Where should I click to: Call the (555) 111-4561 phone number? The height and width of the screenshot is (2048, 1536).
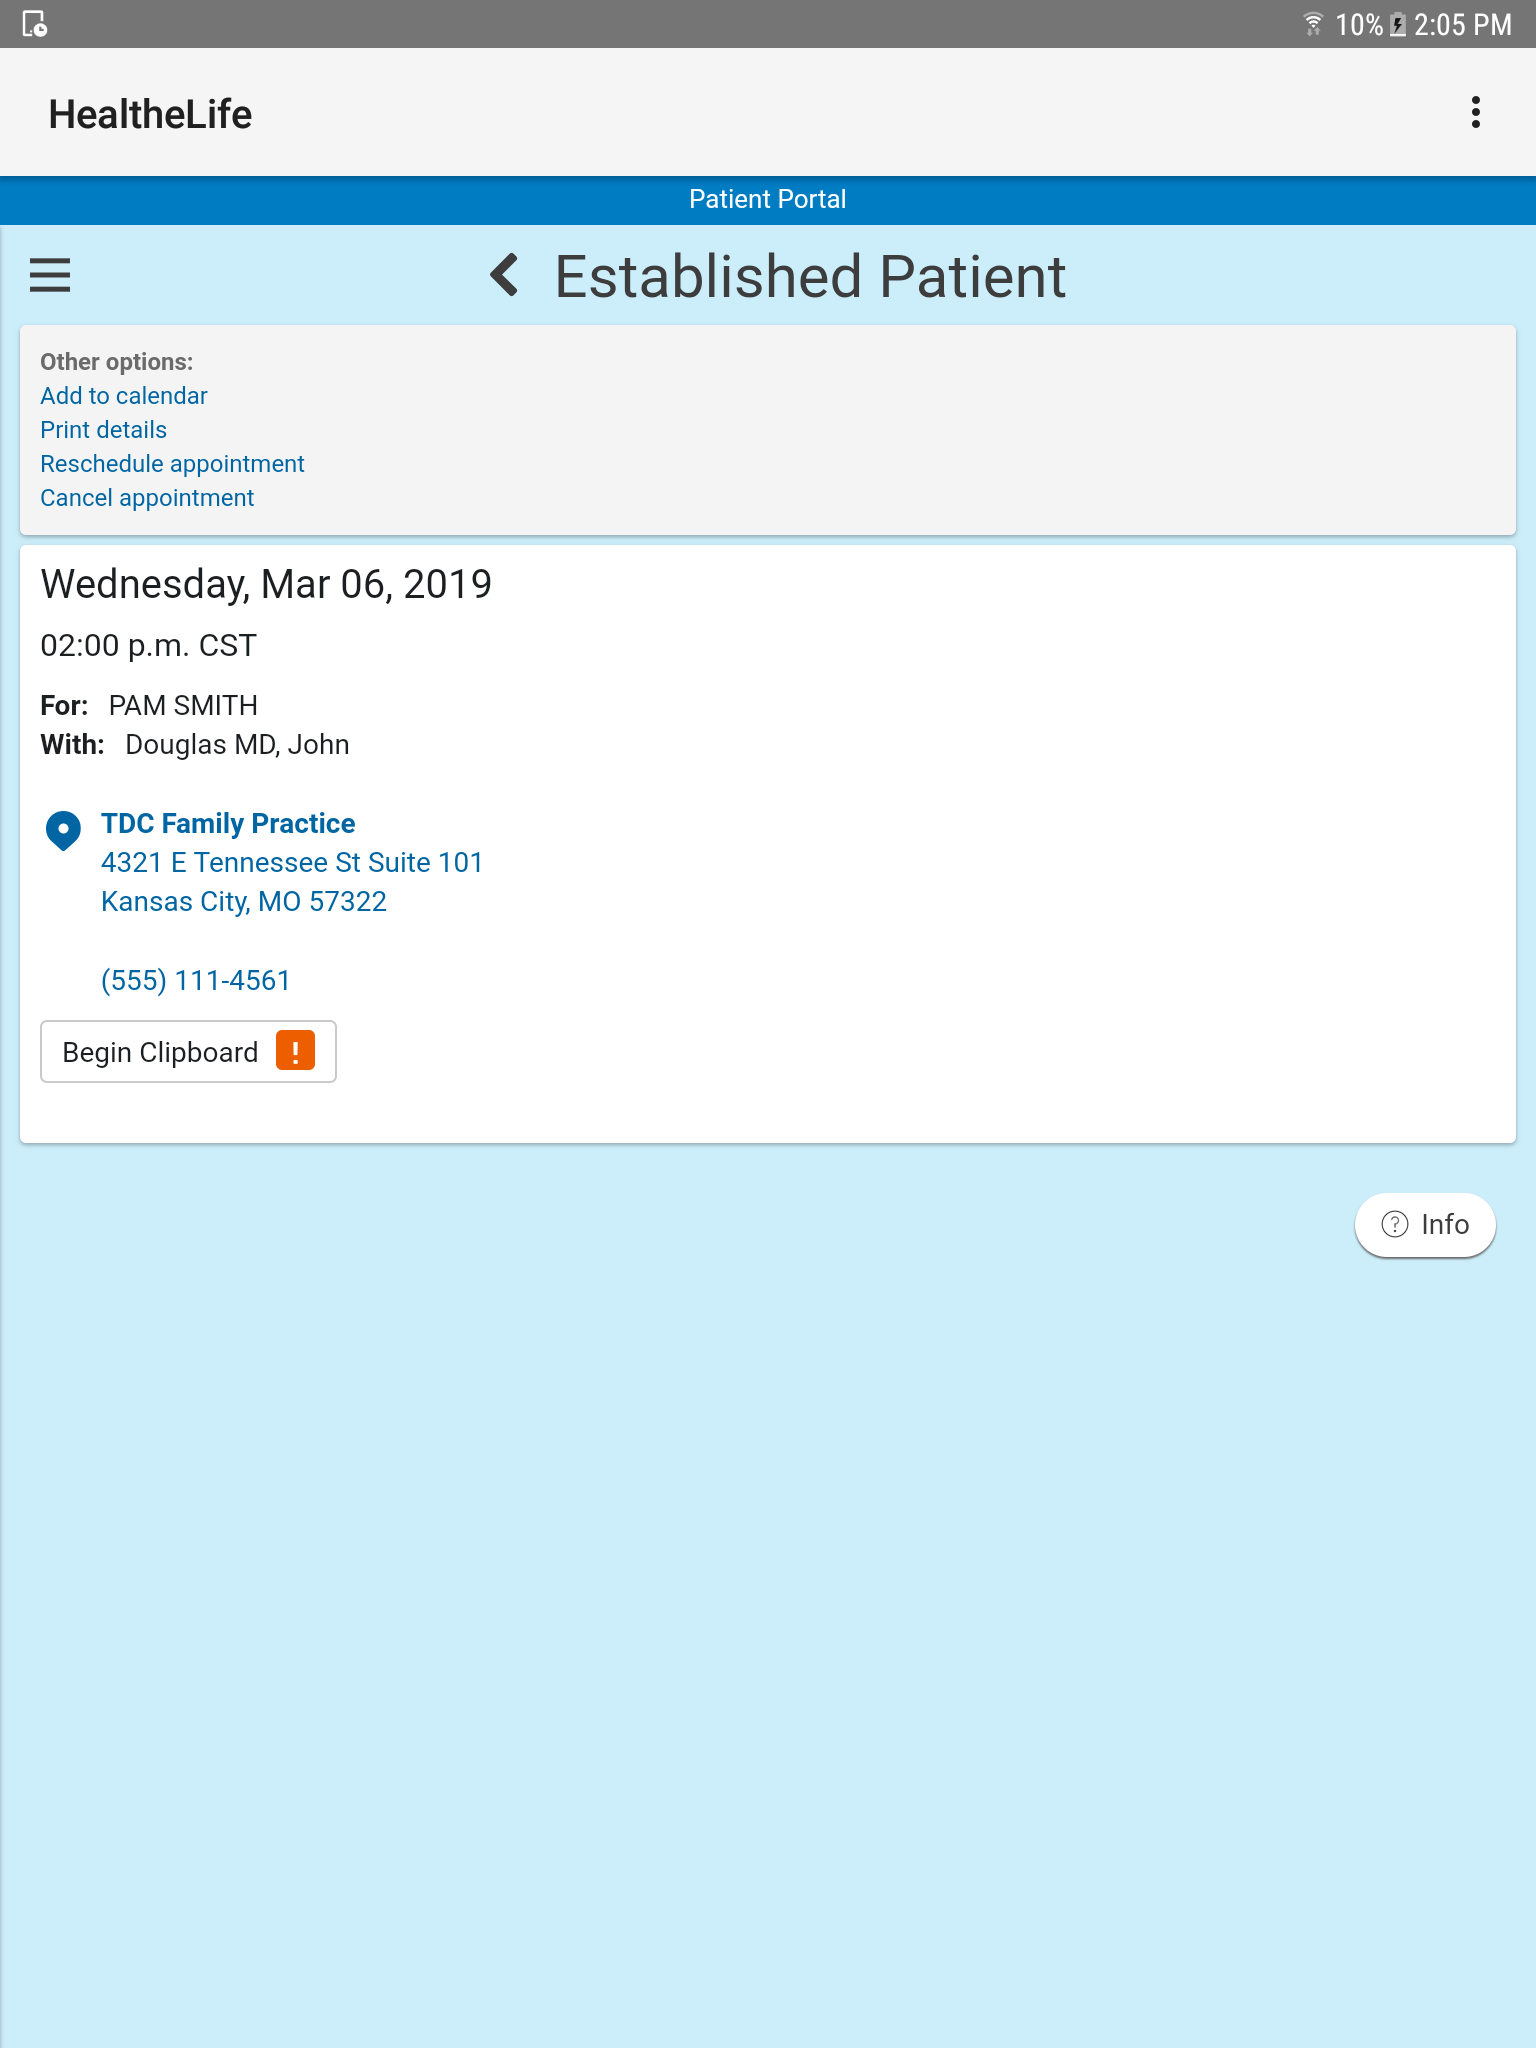195,980
